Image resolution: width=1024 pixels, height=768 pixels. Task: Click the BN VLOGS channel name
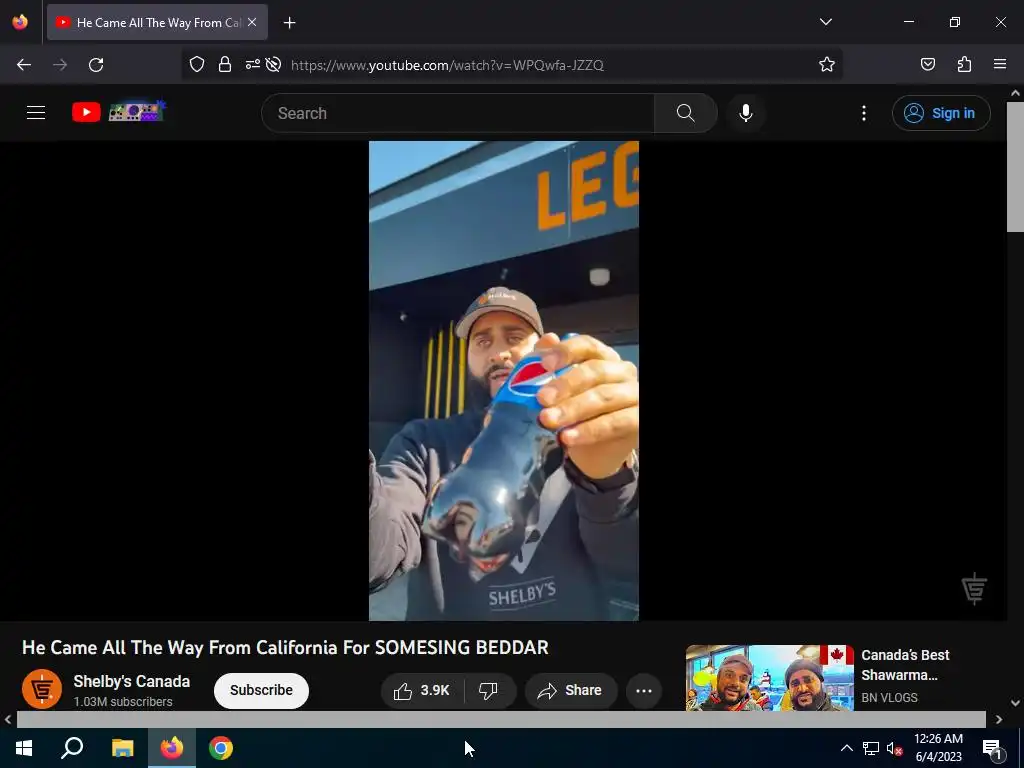click(x=889, y=697)
